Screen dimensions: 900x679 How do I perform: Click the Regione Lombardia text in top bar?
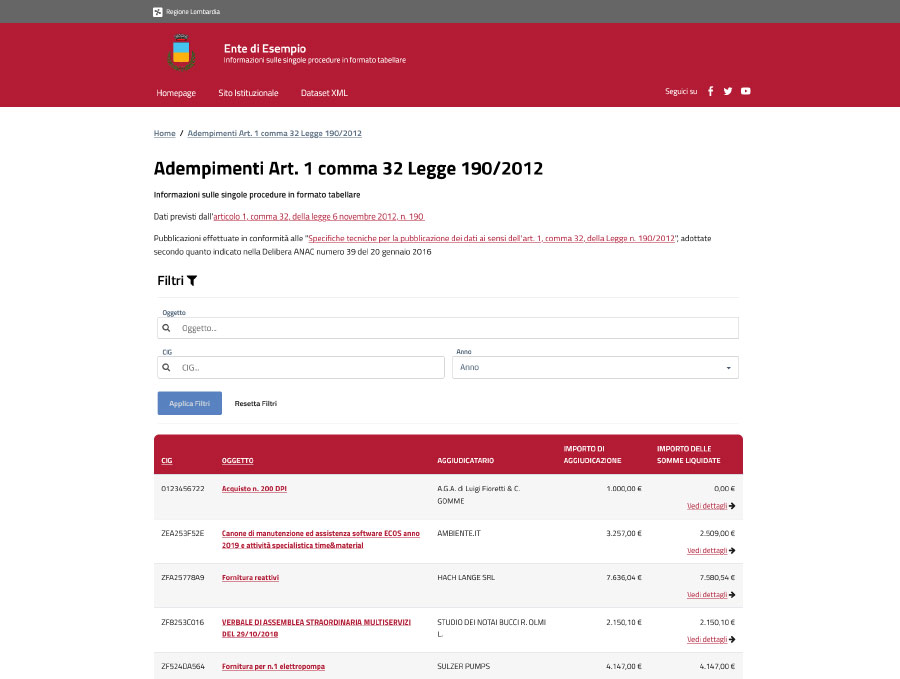tap(193, 11)
